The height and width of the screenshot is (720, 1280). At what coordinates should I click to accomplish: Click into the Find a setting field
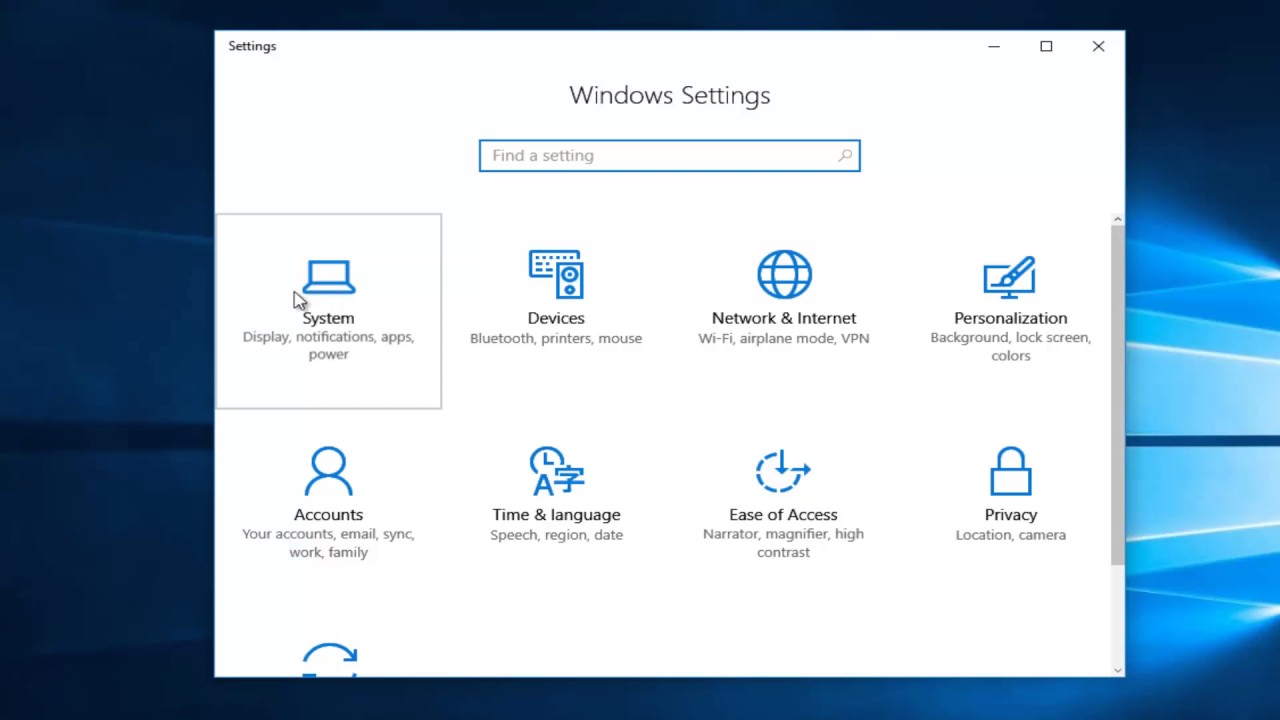point(669,155)
